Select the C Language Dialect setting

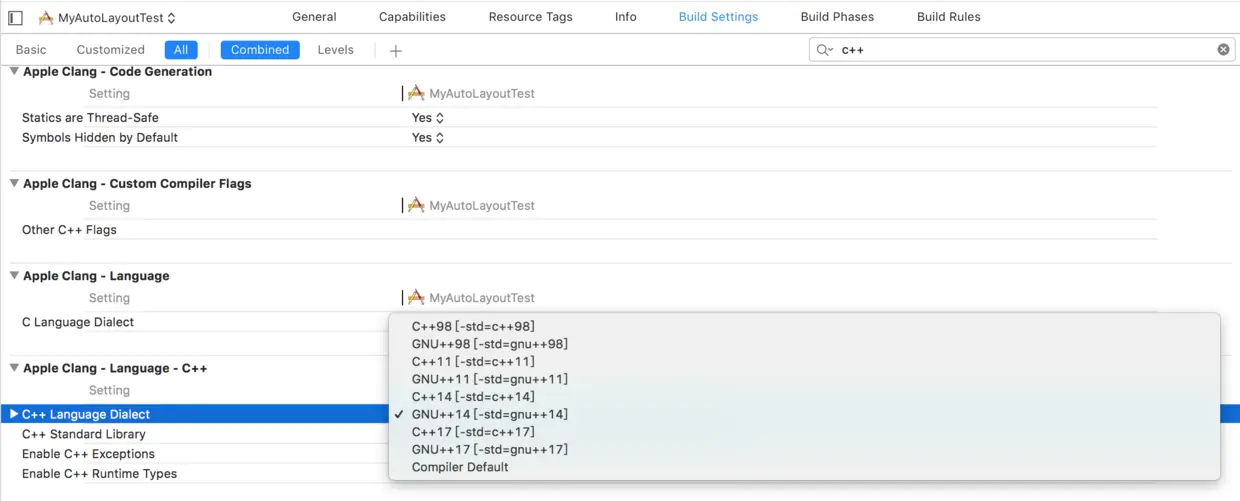click(78, 322)
